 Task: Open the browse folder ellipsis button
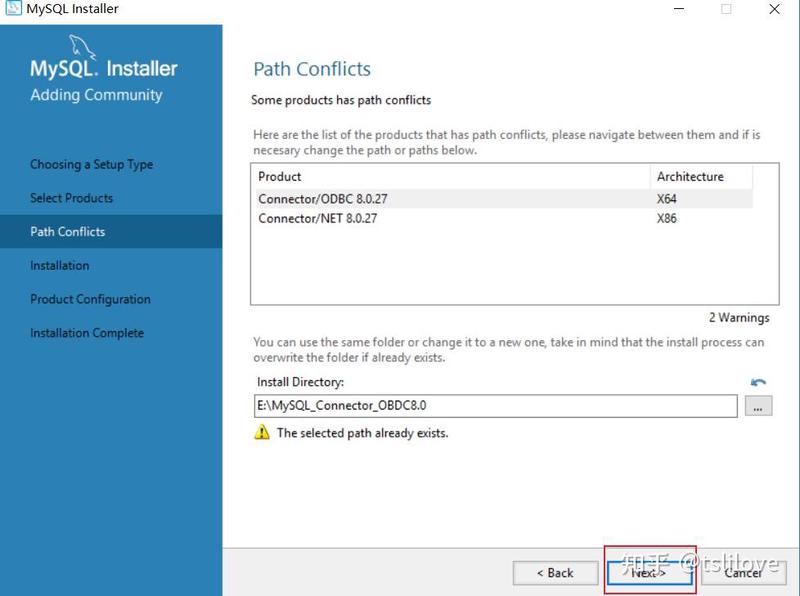pos(758,406)
